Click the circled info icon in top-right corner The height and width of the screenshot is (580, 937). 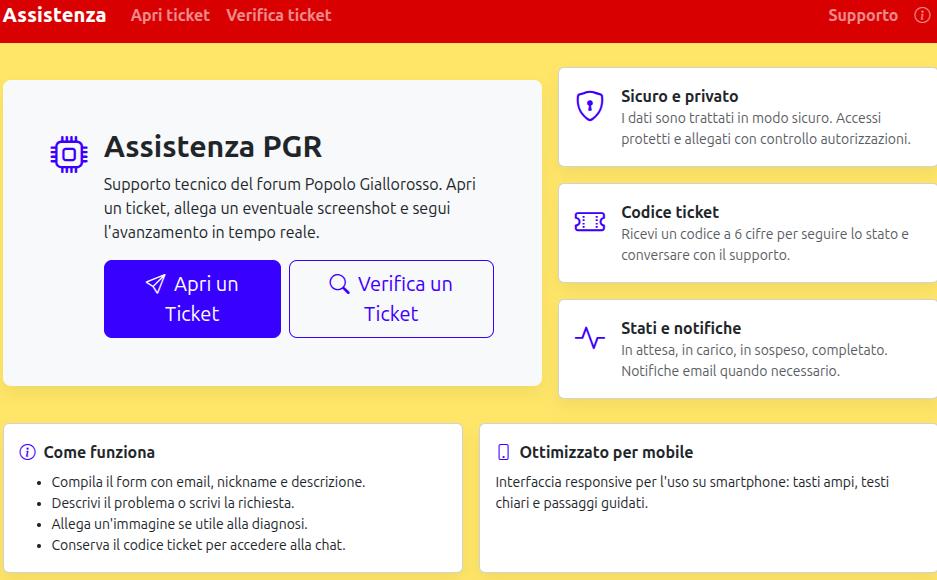(x=922, y=15)
